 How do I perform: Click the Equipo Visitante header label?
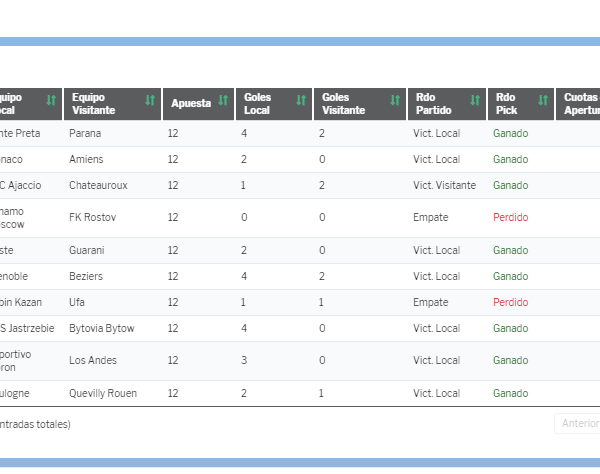coord(94,104)
